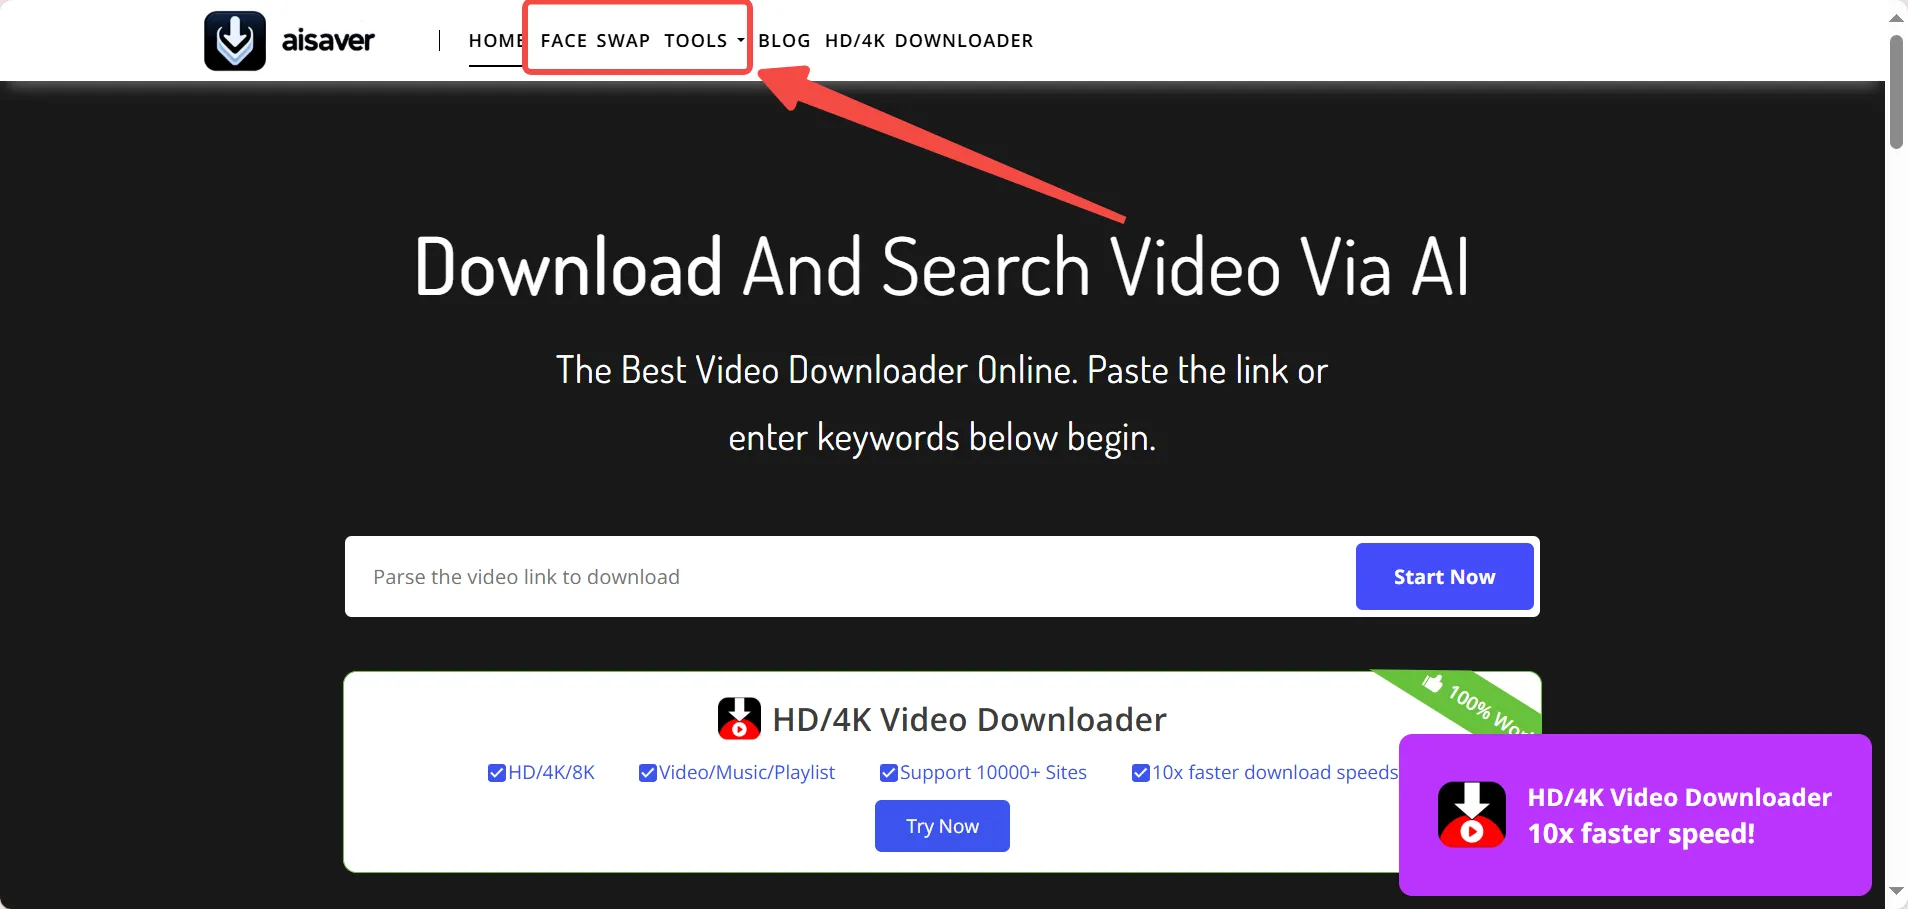This screenshot has width=1908, height=909.
Task: Click the purple popup downloader icon
Action: 1472,815
